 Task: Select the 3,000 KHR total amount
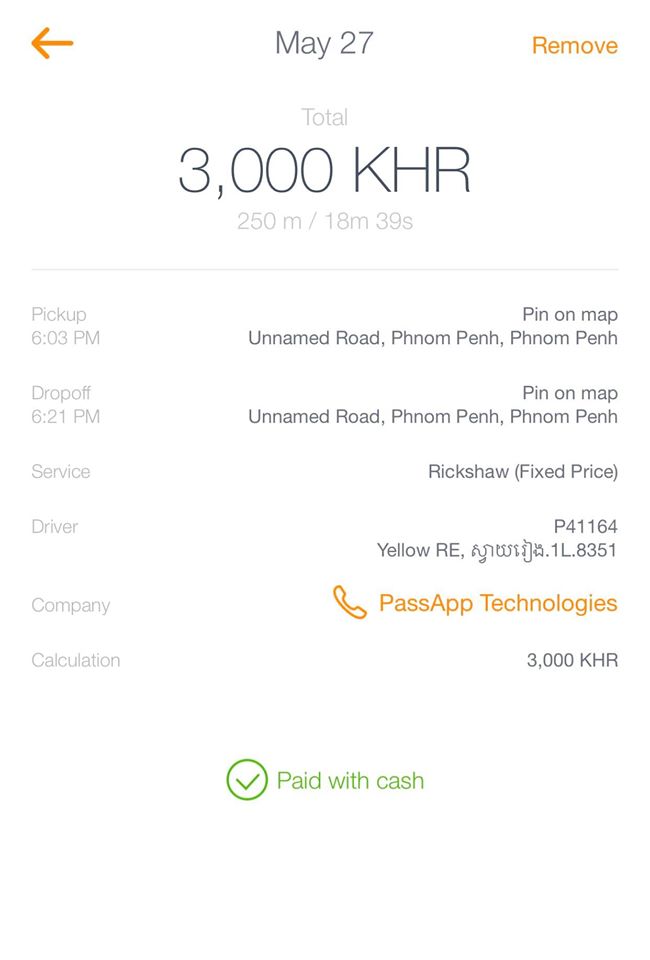point(324,171)
